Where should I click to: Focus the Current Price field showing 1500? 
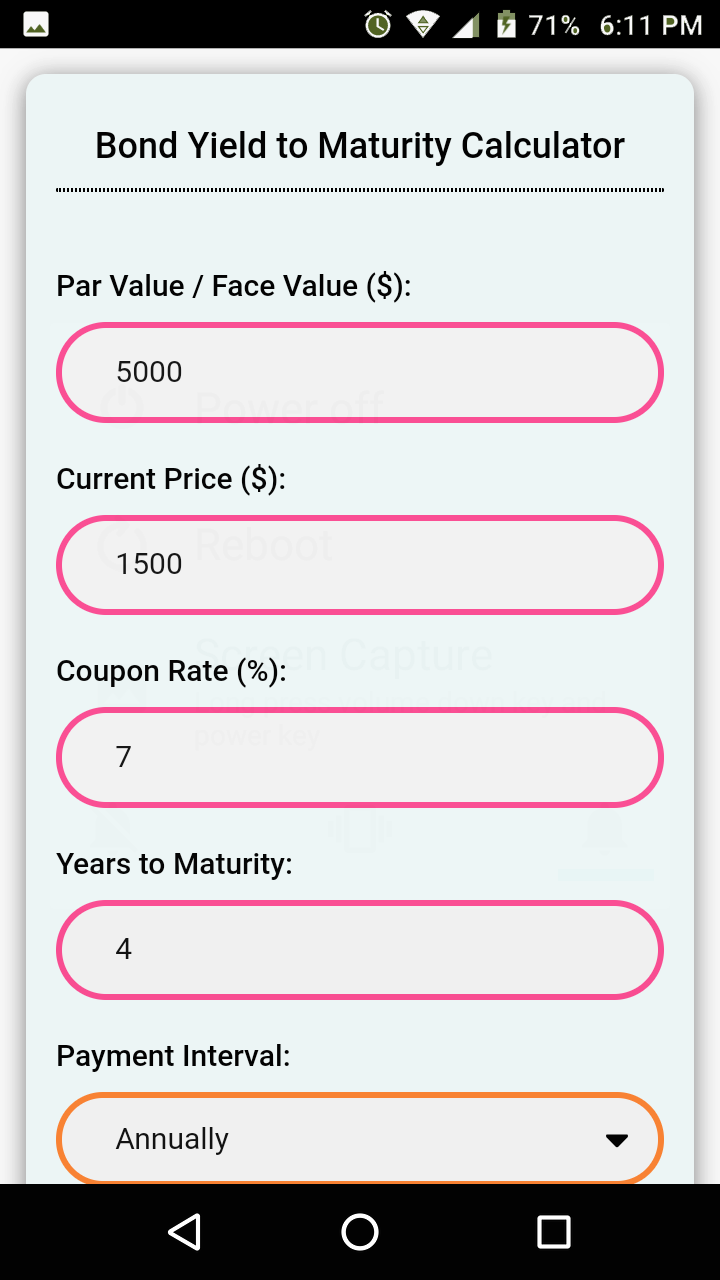pos(360,565)
